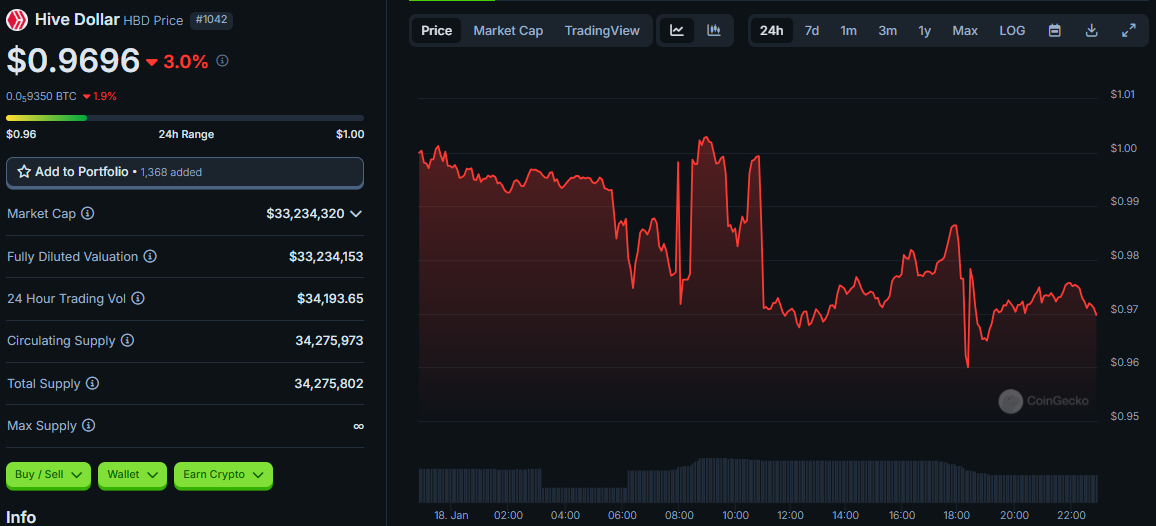Screen dimensions: 1156x526
Task: Select the 3m time range
Action: 888,31
